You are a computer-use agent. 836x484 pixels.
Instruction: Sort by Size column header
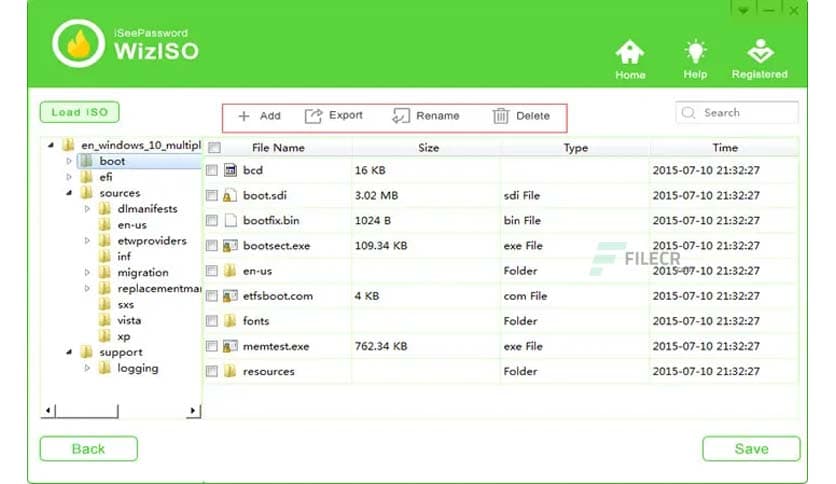428,148
